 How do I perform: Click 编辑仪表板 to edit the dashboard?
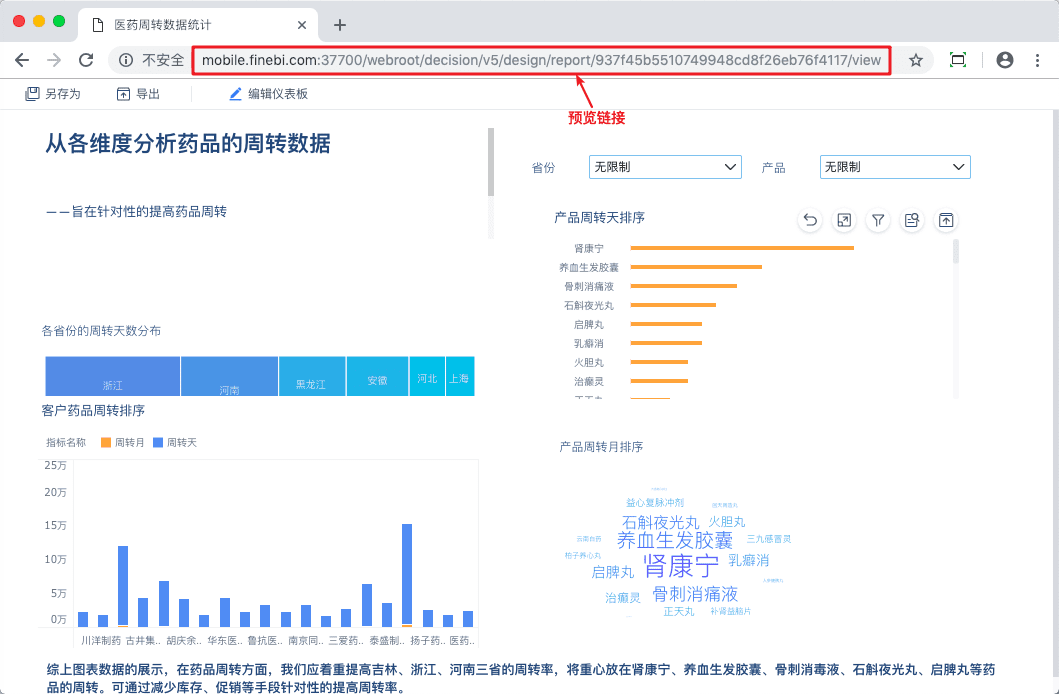pos(269,94)
